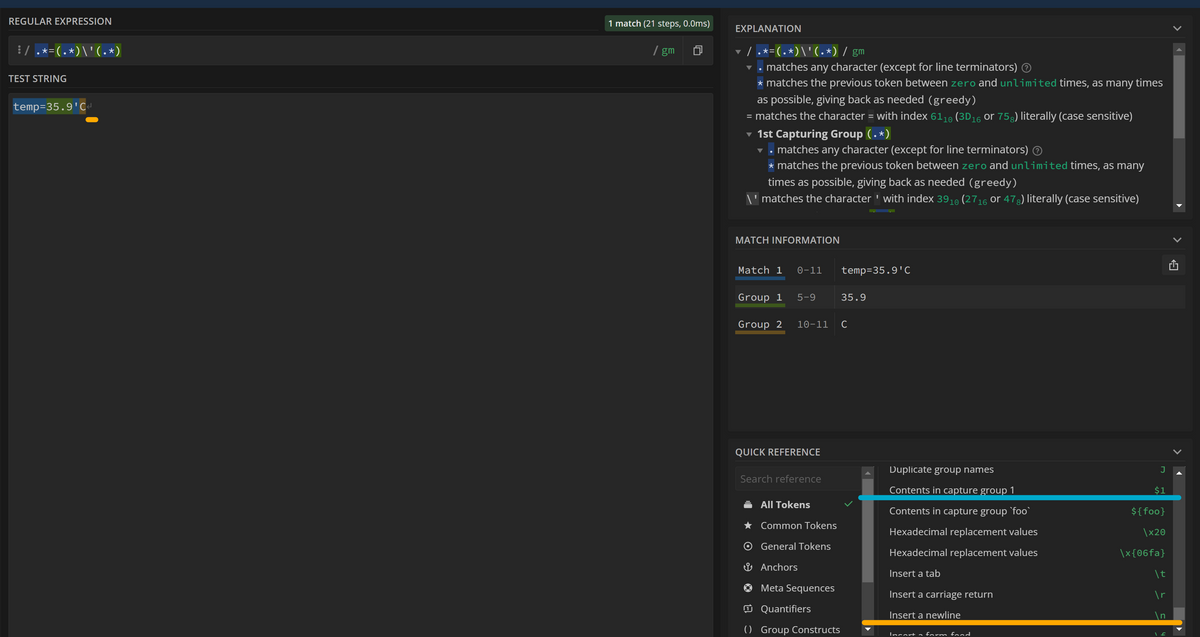The image size is (1200, 637).
Task: Select the All Tokens tray icon
Action: pos(748,505)
